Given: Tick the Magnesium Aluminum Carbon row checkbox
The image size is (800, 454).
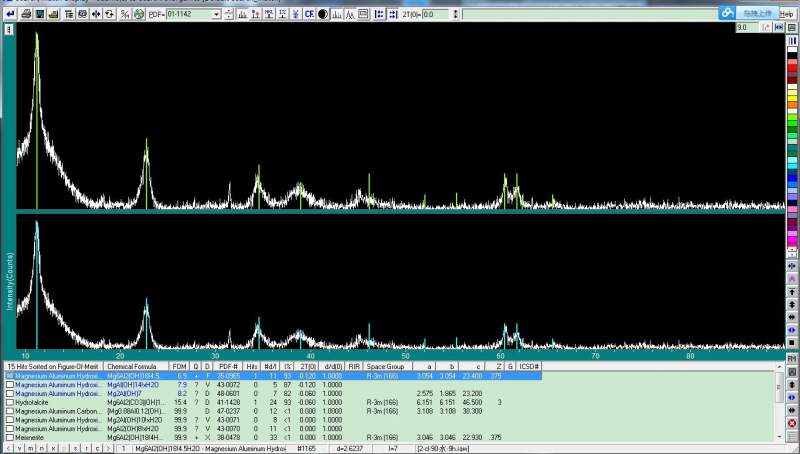Looking at the screenshot, I should pyautogui.click(x=10, y=411).
